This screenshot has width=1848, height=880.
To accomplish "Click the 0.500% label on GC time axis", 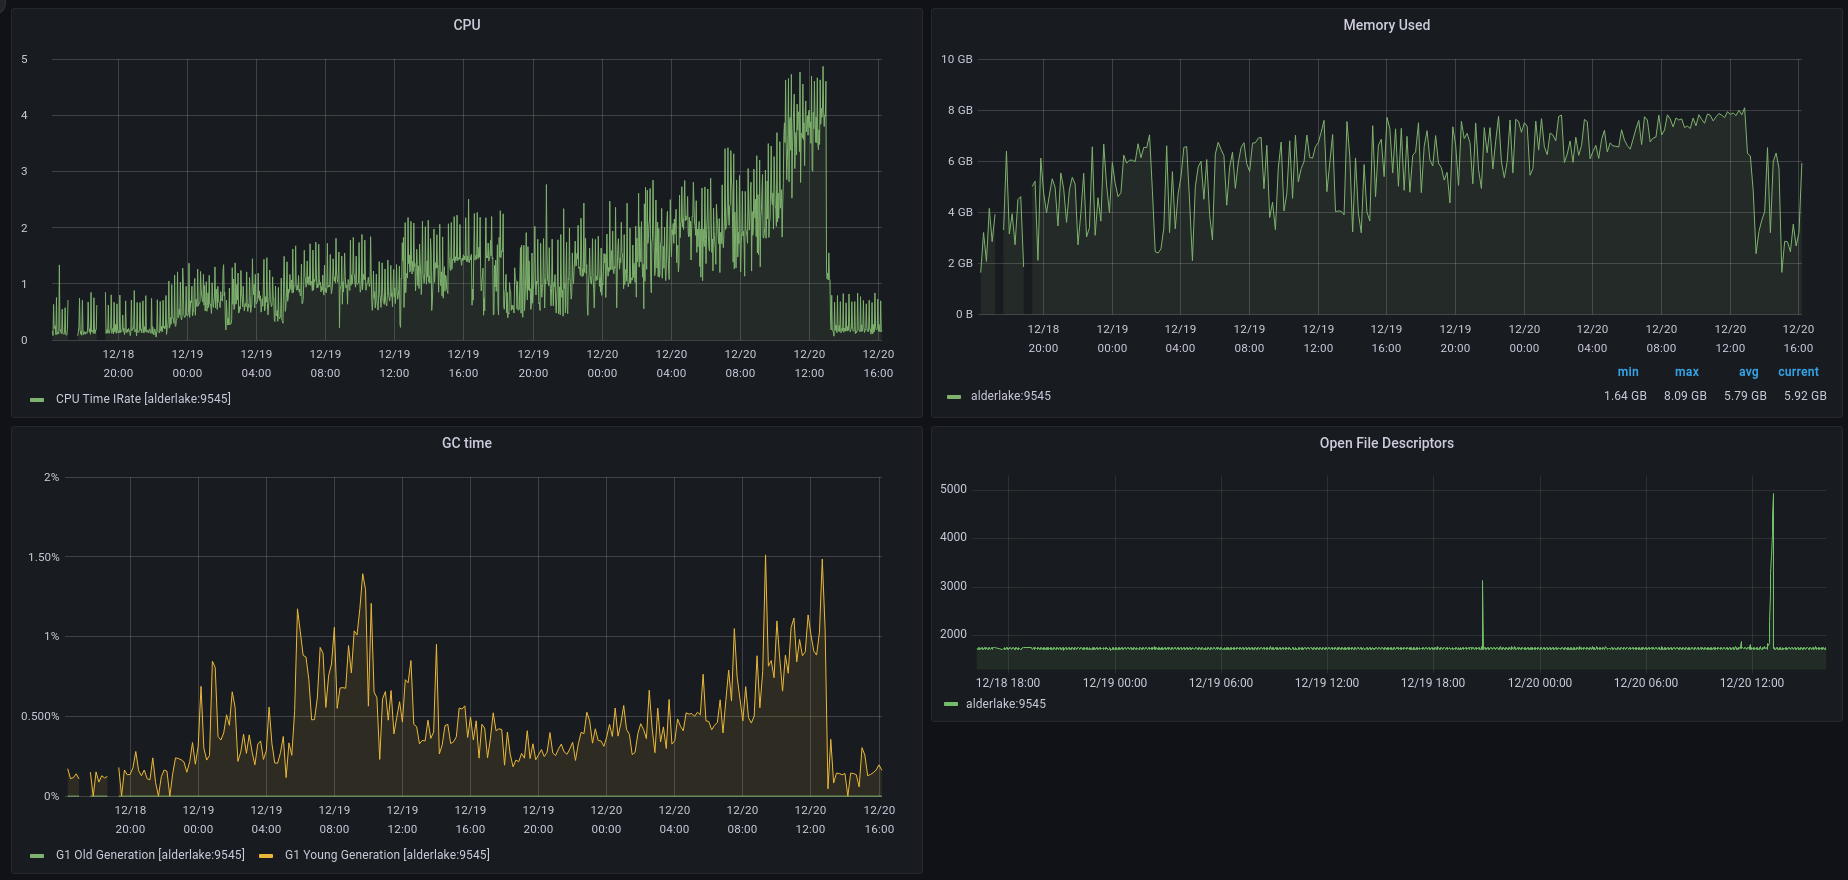I will click(40, 717).
